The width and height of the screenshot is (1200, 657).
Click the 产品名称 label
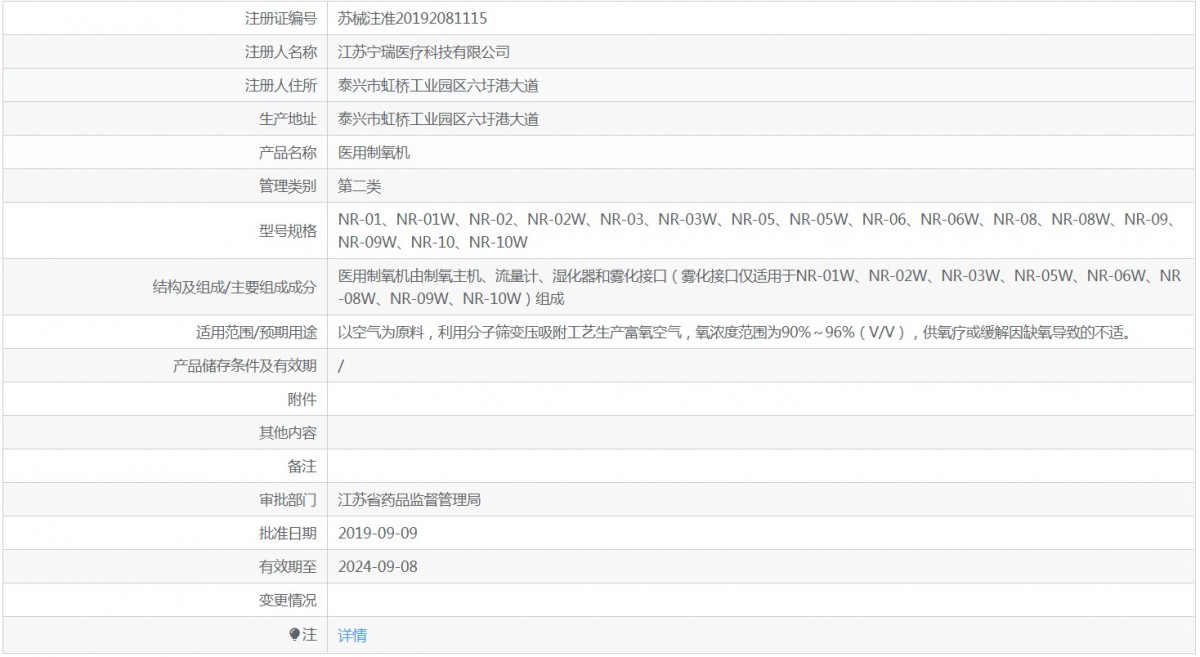point(288,153)
